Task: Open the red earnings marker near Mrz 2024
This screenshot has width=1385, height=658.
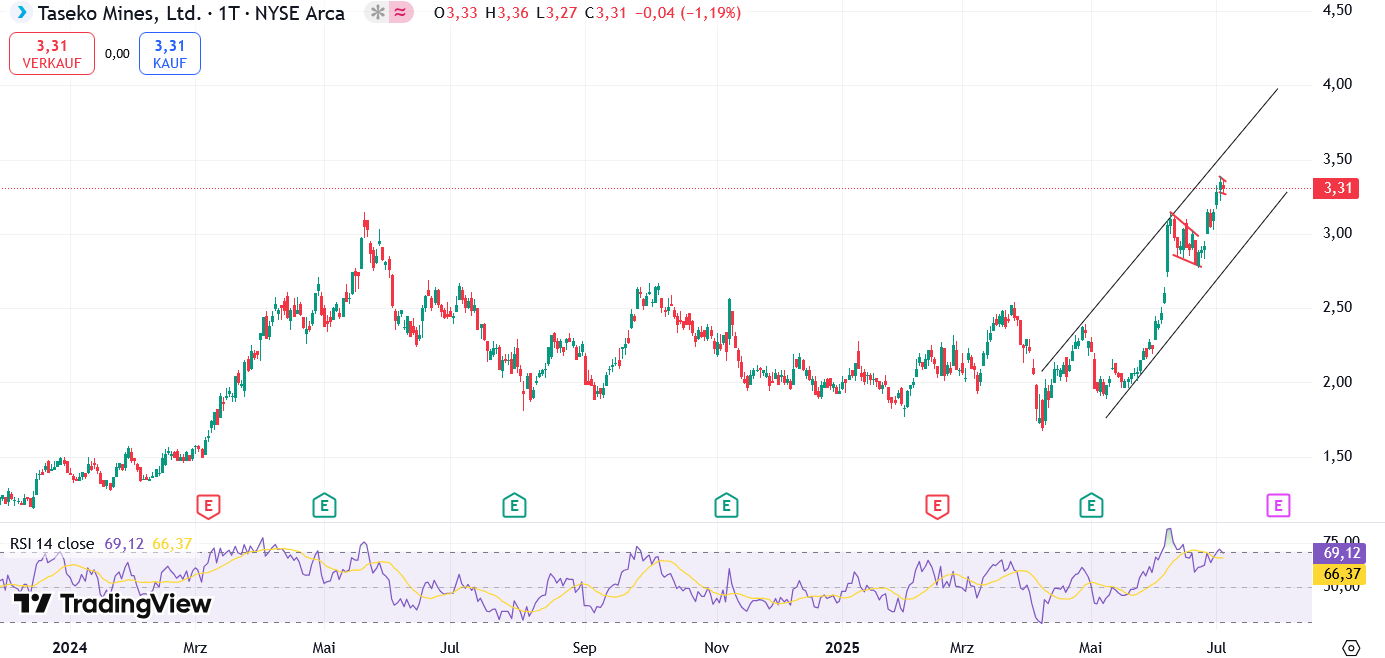Action: (208, 506)
